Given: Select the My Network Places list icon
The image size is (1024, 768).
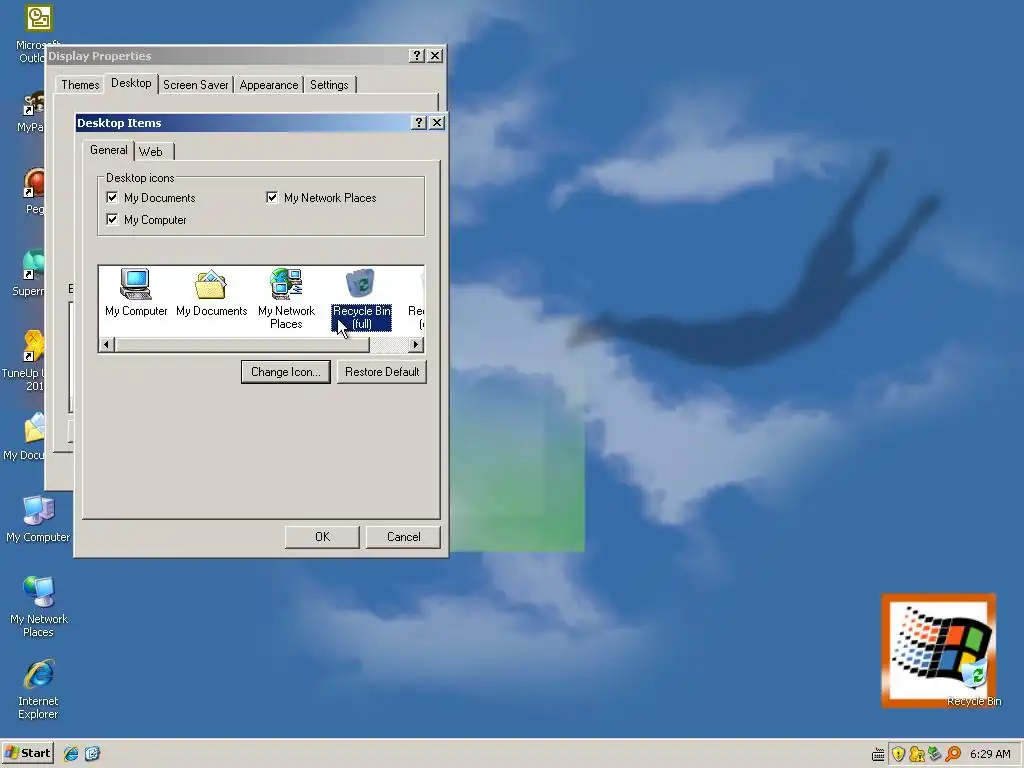Looking at the screenshot, I should click(286, 299).
